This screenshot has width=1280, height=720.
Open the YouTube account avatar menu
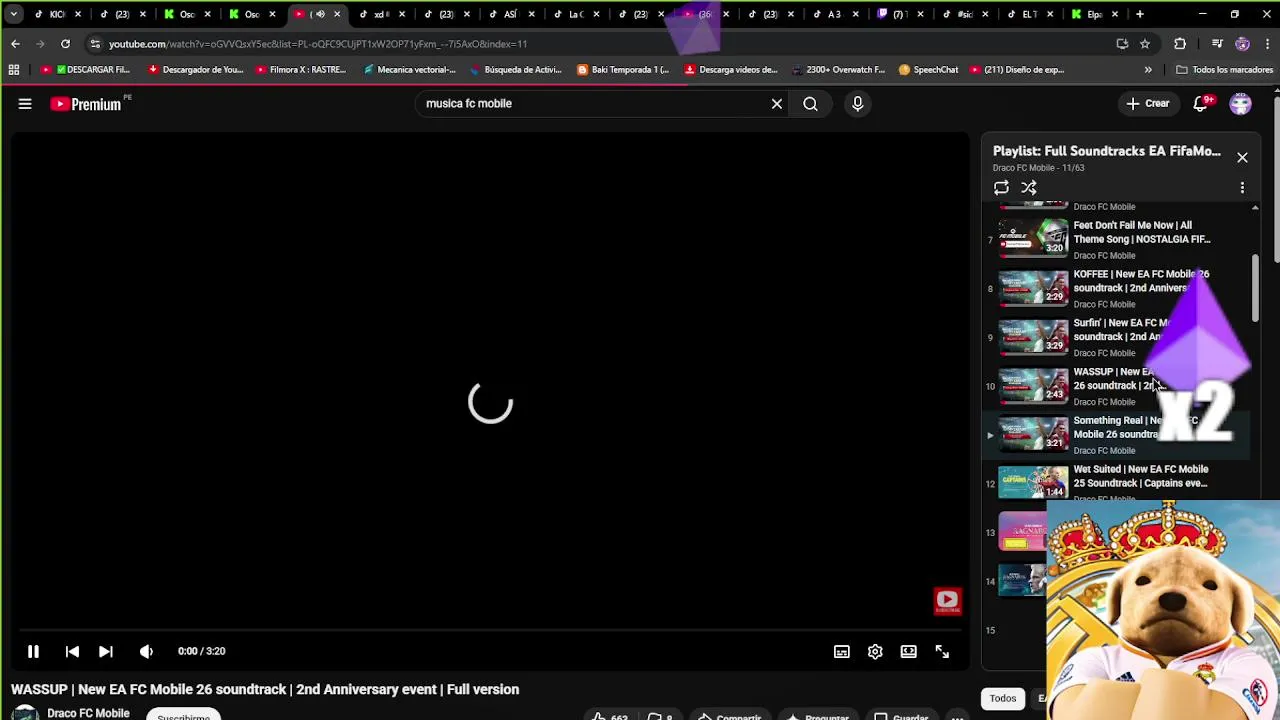pos(1241,103)
